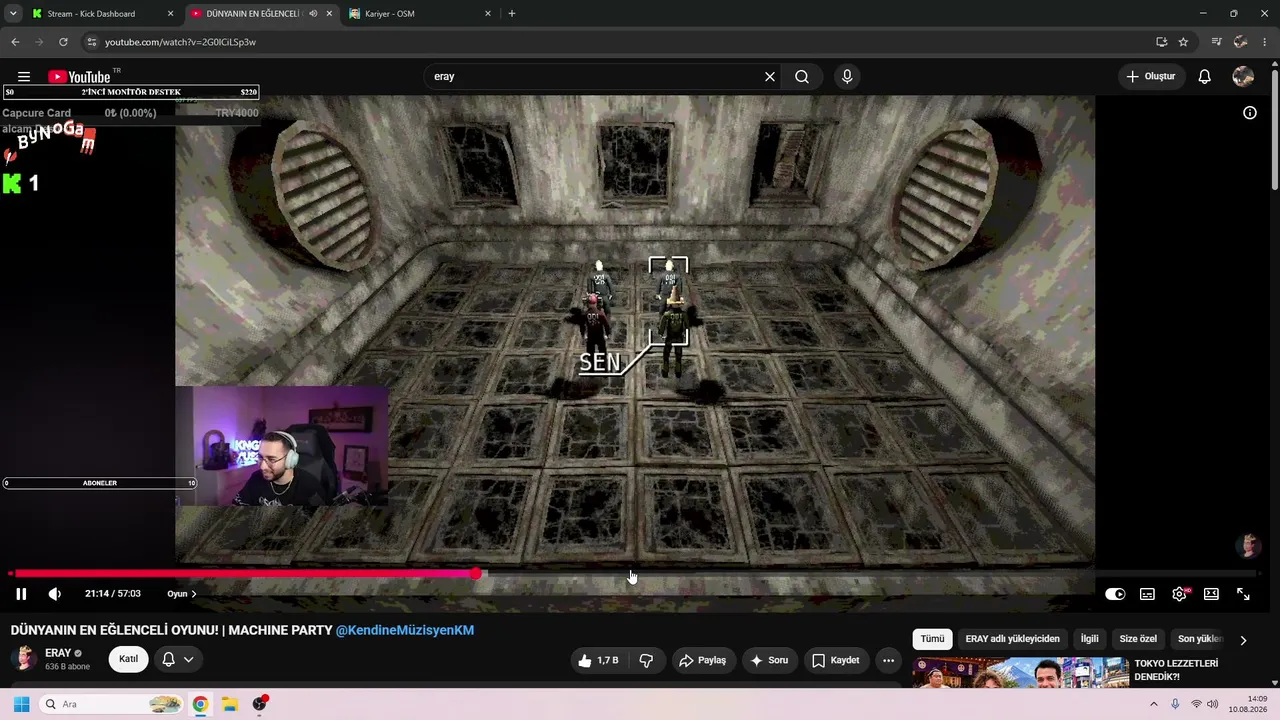Open the Tokyo Lezzetleri video thumbnail

pos(1021,672)
